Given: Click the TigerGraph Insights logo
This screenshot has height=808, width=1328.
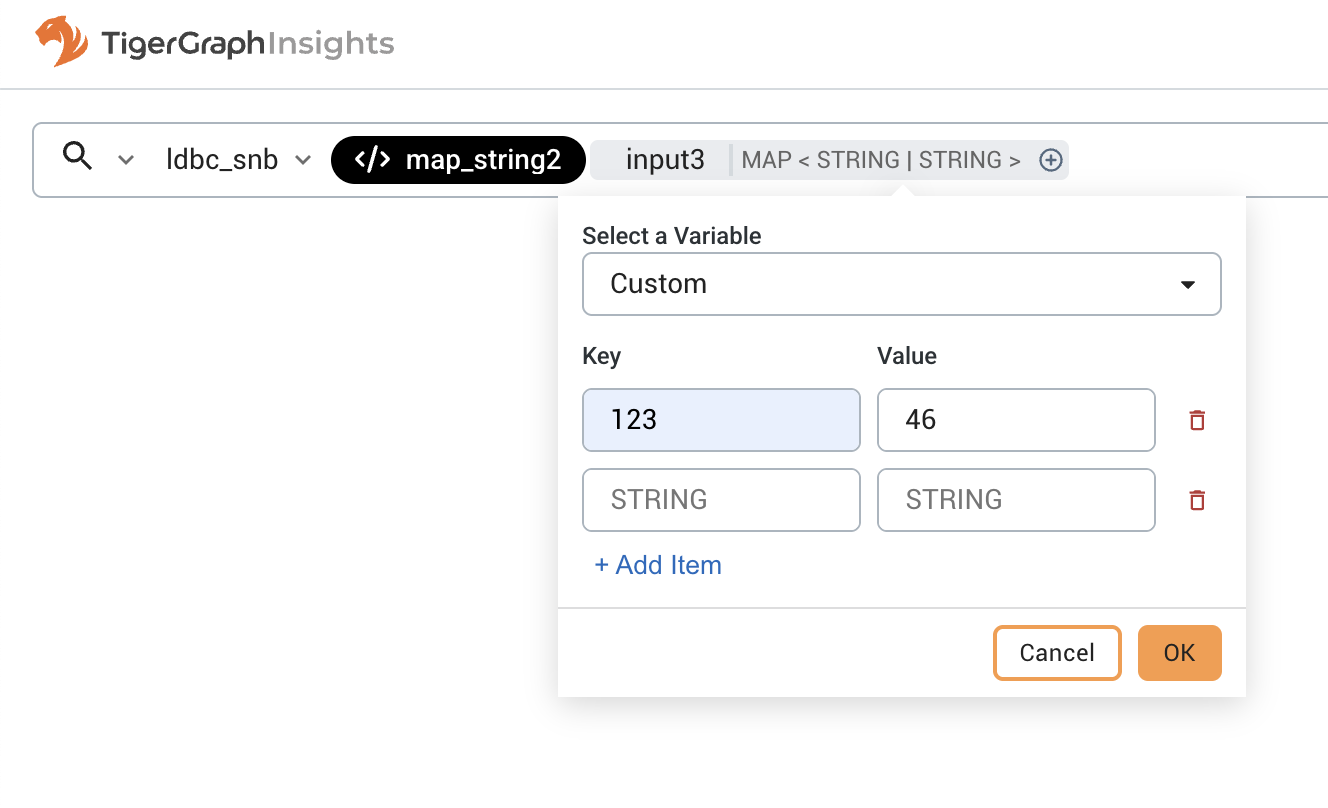Looking at the screenshot, I should [215, 42].
